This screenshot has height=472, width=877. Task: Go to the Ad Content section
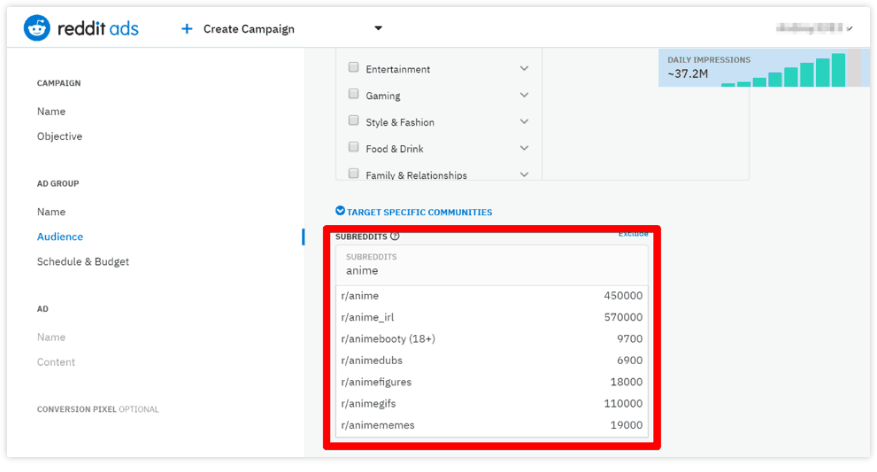click(x=56, y=362)
